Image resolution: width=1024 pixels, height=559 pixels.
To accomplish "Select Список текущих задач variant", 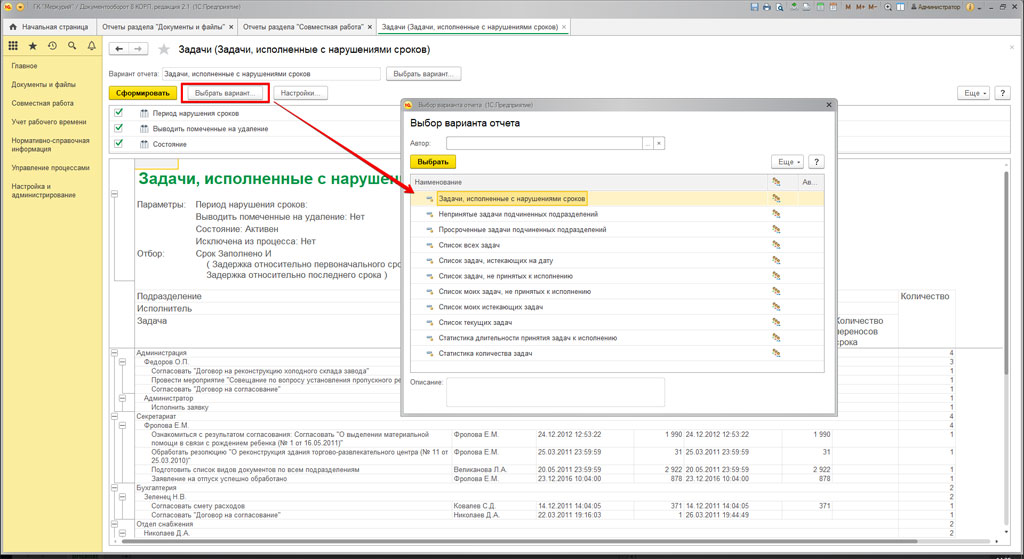I will click(475, 323).
